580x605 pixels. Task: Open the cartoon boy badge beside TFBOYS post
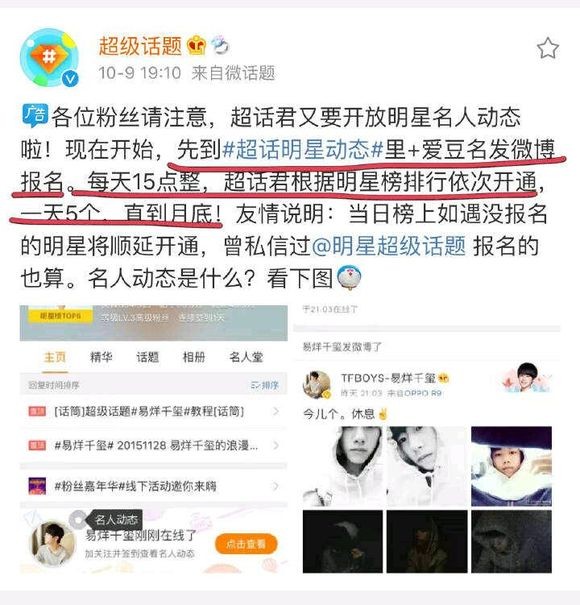[x=528, y=377]
